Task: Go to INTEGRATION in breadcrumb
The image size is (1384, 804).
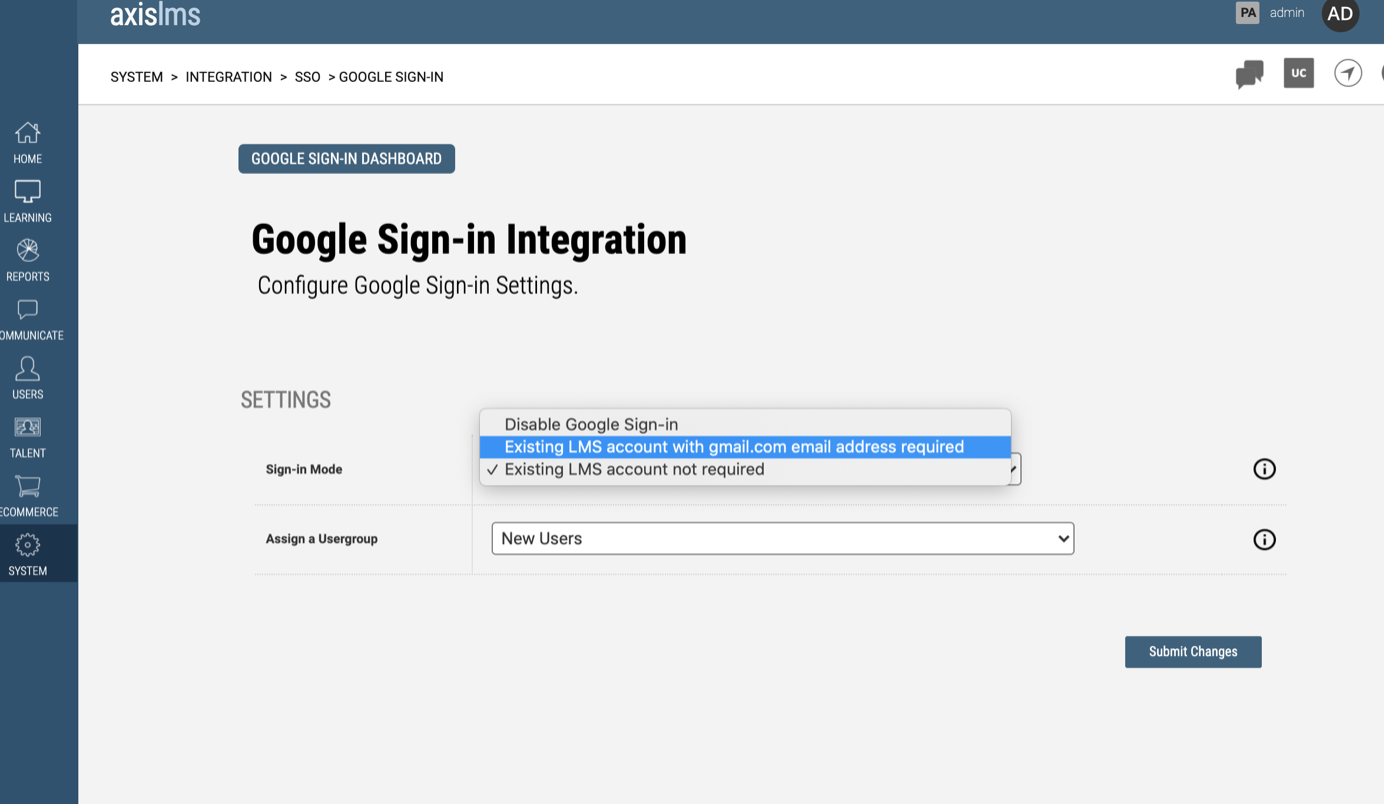Action: [x=229, y=77]
